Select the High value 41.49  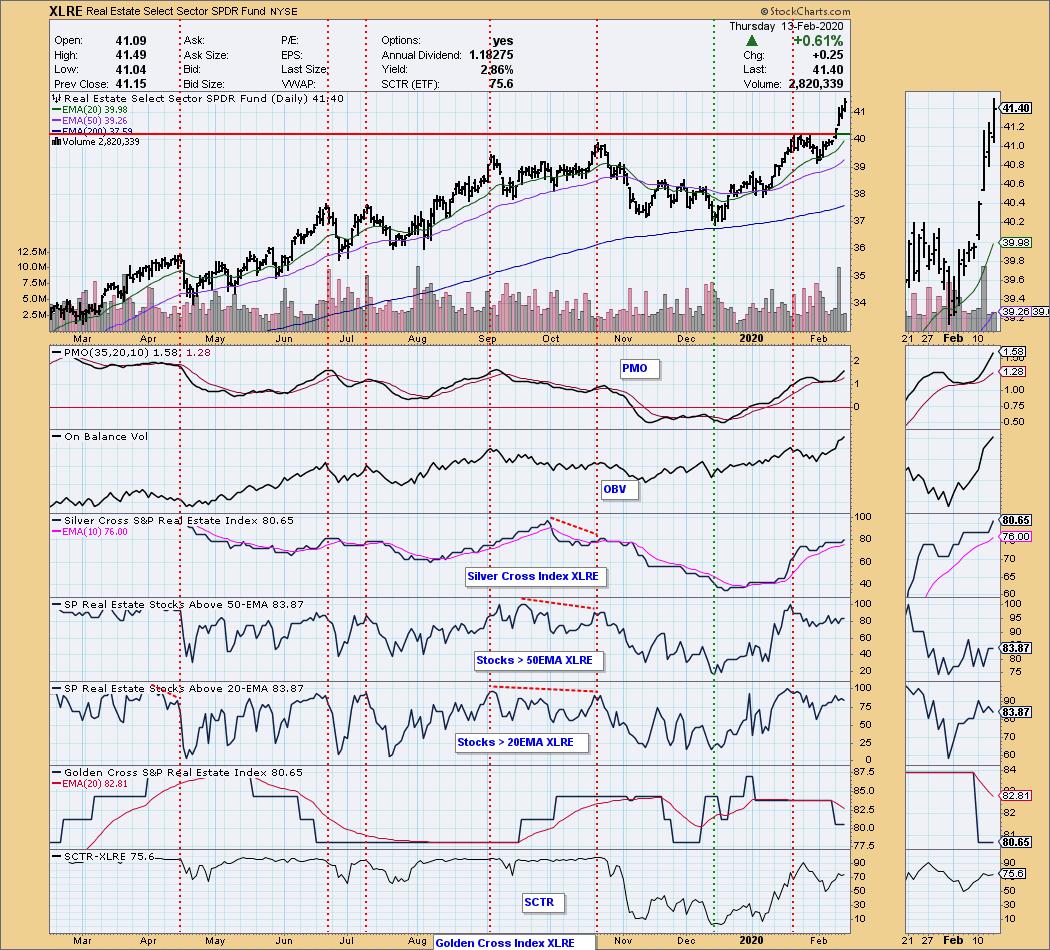131,55
